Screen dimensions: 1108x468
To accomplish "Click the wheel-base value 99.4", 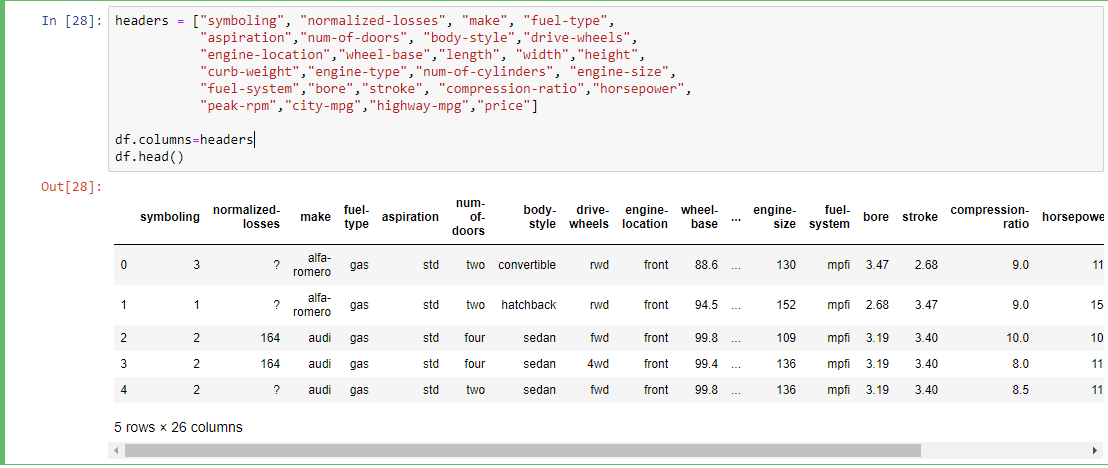I will (707, 364).
